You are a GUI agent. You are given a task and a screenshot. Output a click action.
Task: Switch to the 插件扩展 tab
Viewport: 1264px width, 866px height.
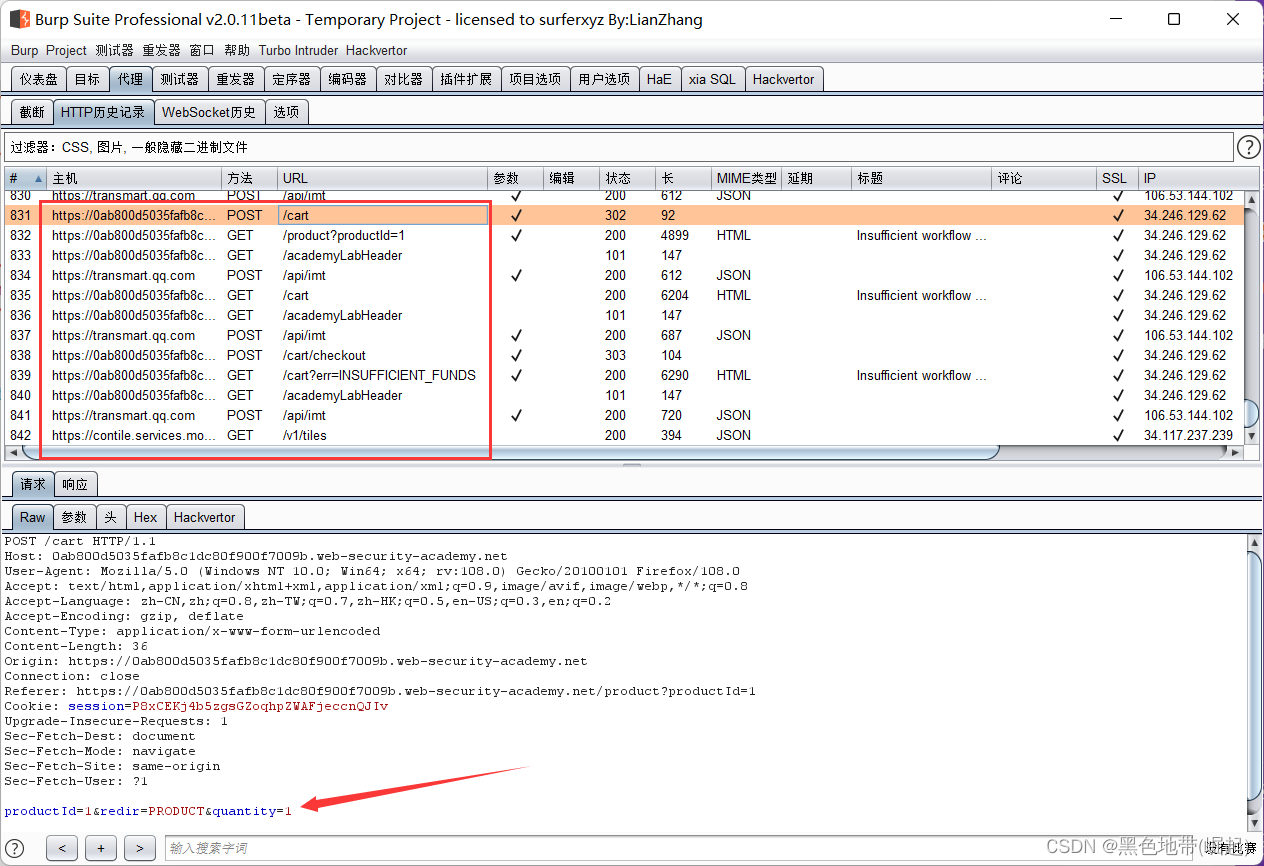click(x=466, y=79)
